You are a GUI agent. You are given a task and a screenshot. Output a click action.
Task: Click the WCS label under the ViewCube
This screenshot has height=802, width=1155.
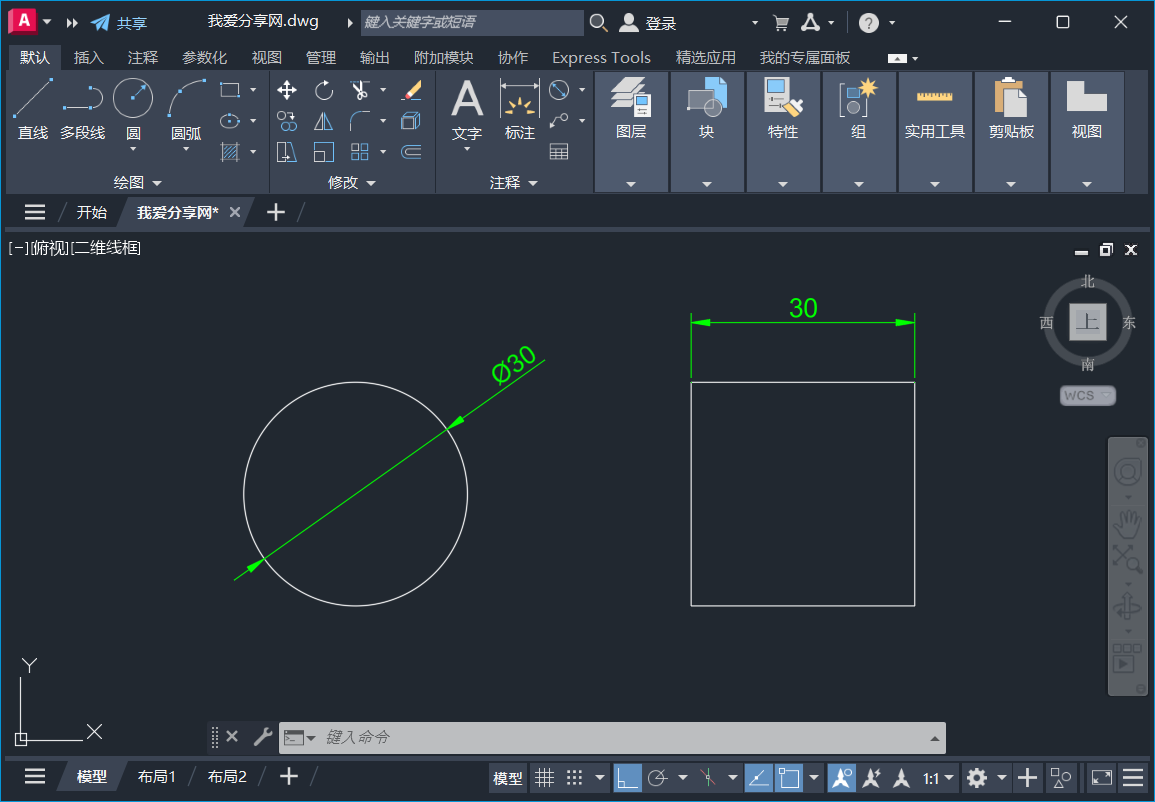pyautogui.click(x=1086, y=395)
